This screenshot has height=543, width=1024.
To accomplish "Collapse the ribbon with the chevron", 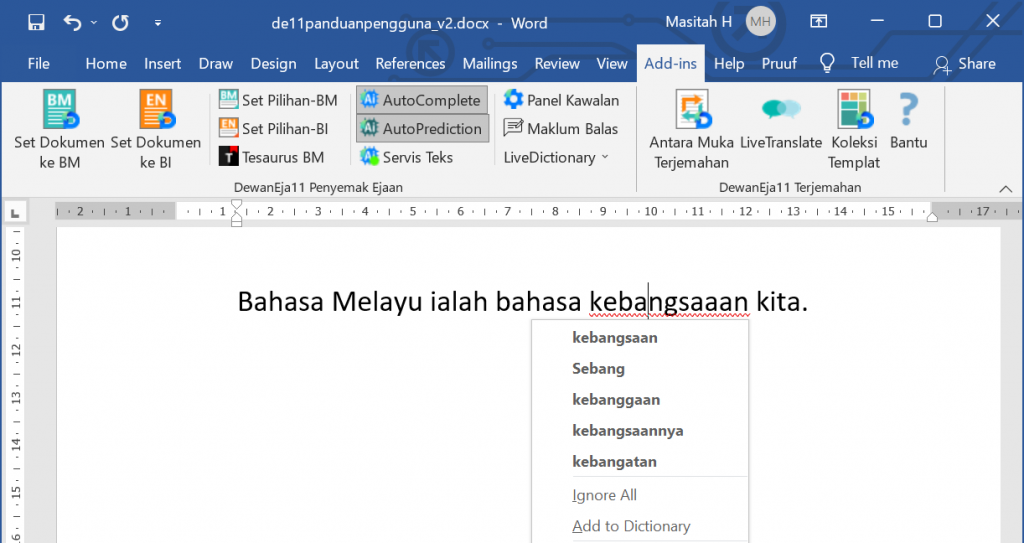I will pyautogui.click(x=1005, y=188).
